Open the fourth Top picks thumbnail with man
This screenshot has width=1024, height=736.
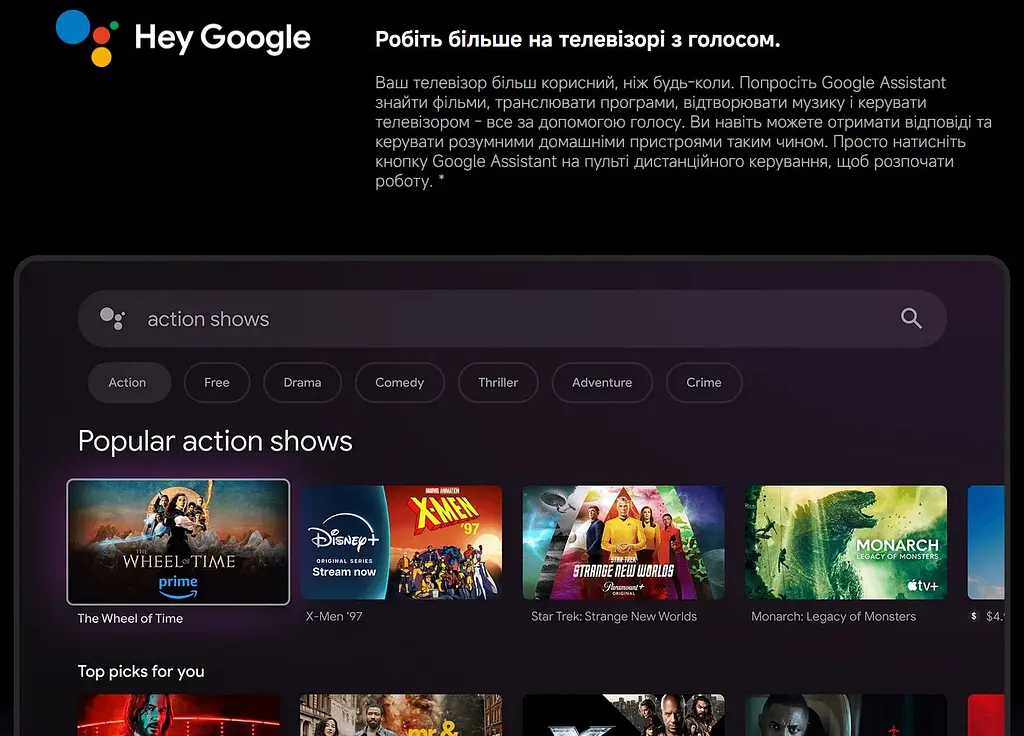pos(846,715)
